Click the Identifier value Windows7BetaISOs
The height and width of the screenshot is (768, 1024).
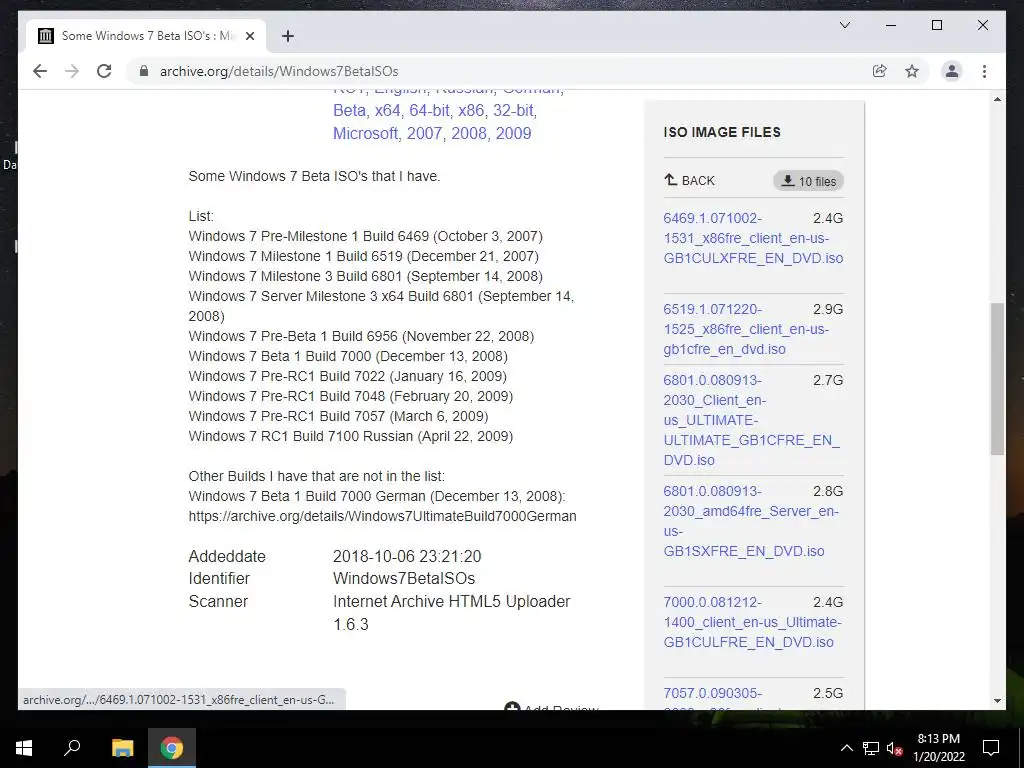(404, 579)
